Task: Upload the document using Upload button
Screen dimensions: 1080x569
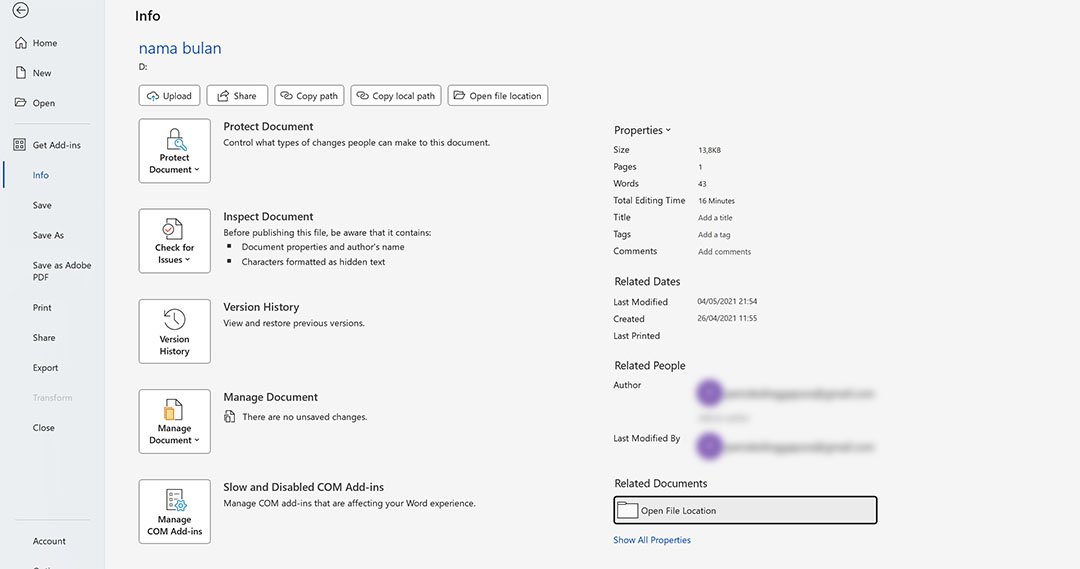Action: coord(169,96)
